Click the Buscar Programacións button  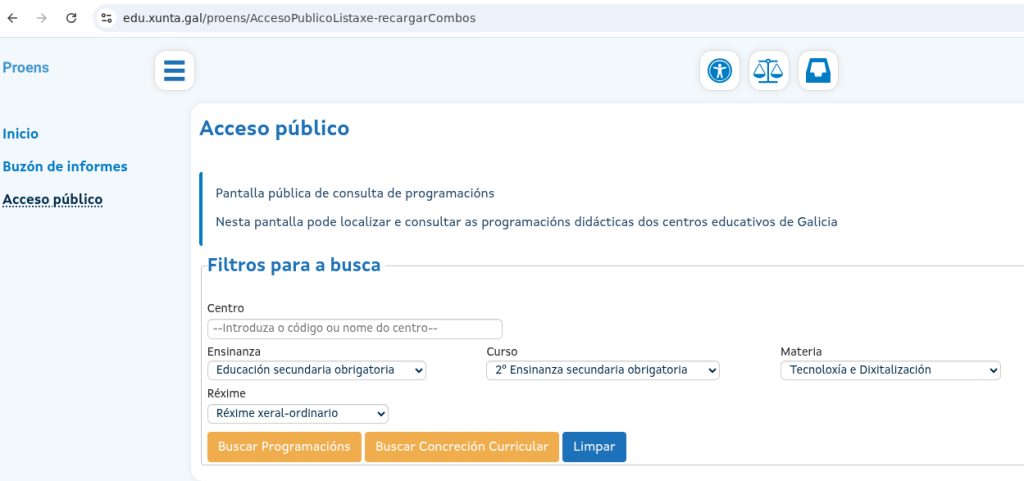pos(284,446)
